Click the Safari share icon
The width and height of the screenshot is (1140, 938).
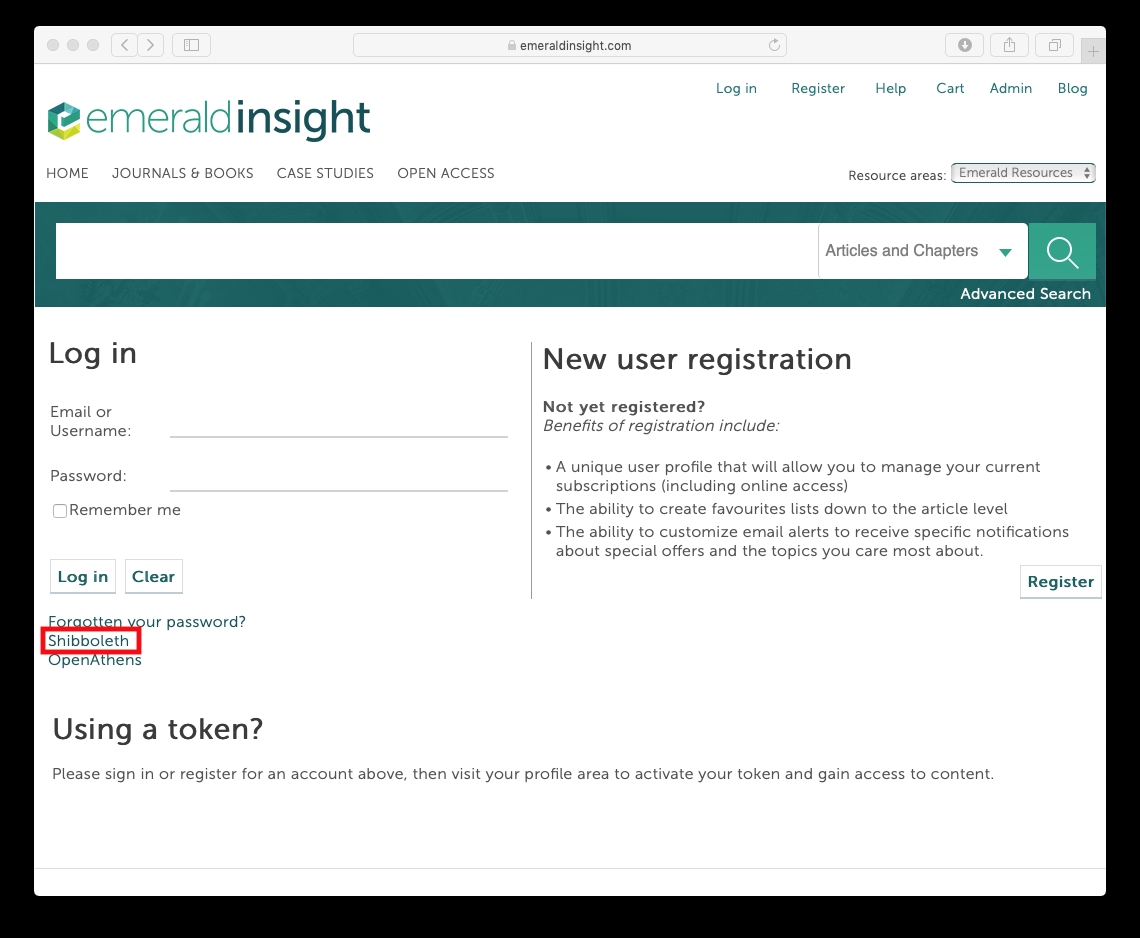tap(1009, 45)
